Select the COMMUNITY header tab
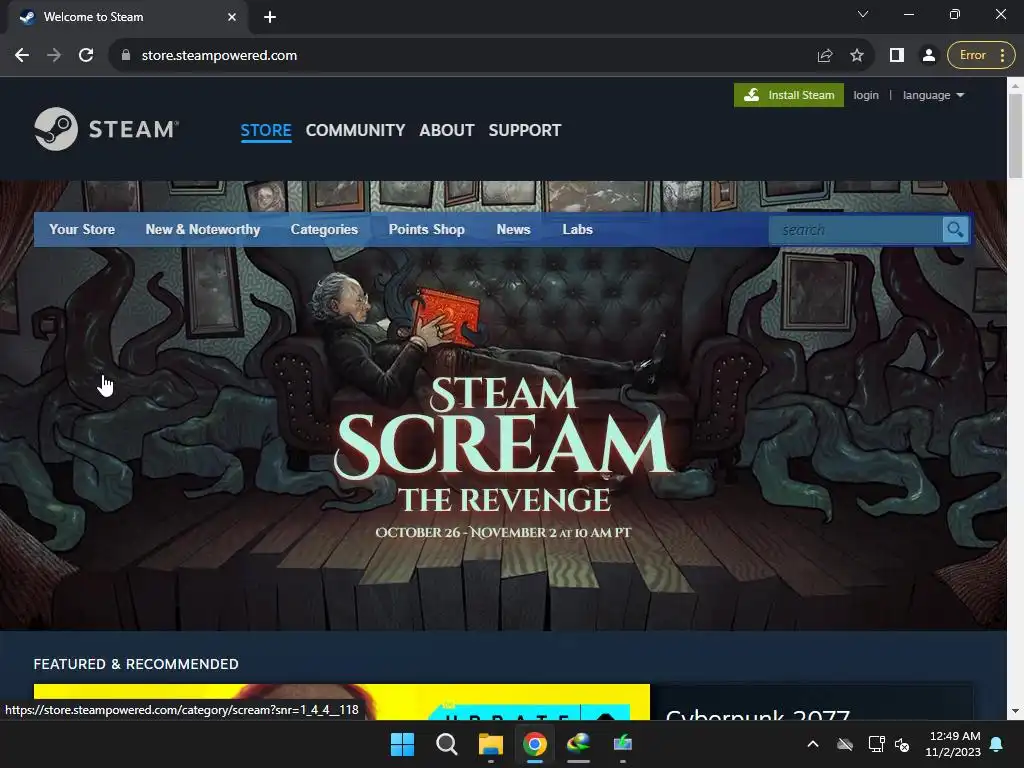1024x768 pixels. pos(355,131)
